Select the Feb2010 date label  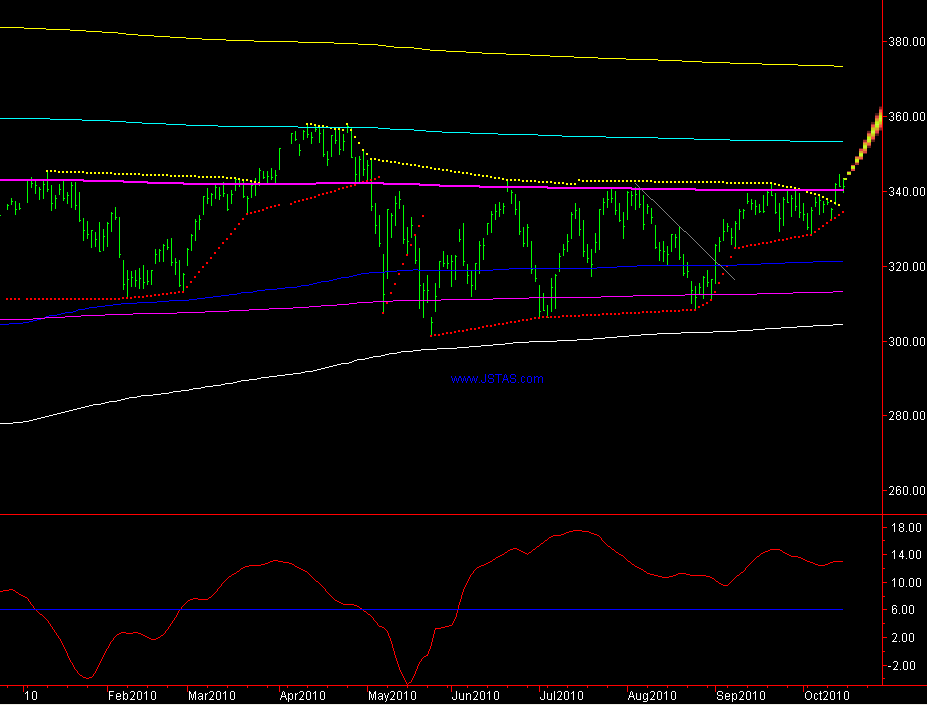133,695
